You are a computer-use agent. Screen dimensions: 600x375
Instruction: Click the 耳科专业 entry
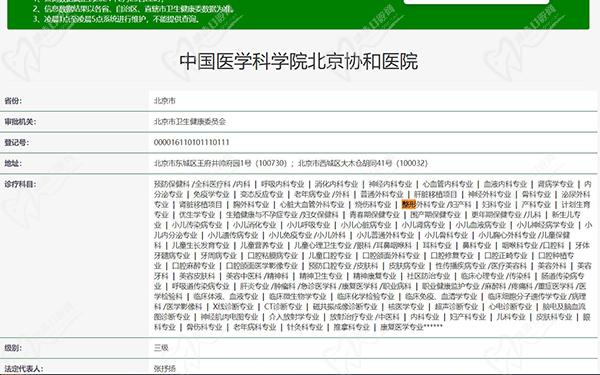(437, 245)
